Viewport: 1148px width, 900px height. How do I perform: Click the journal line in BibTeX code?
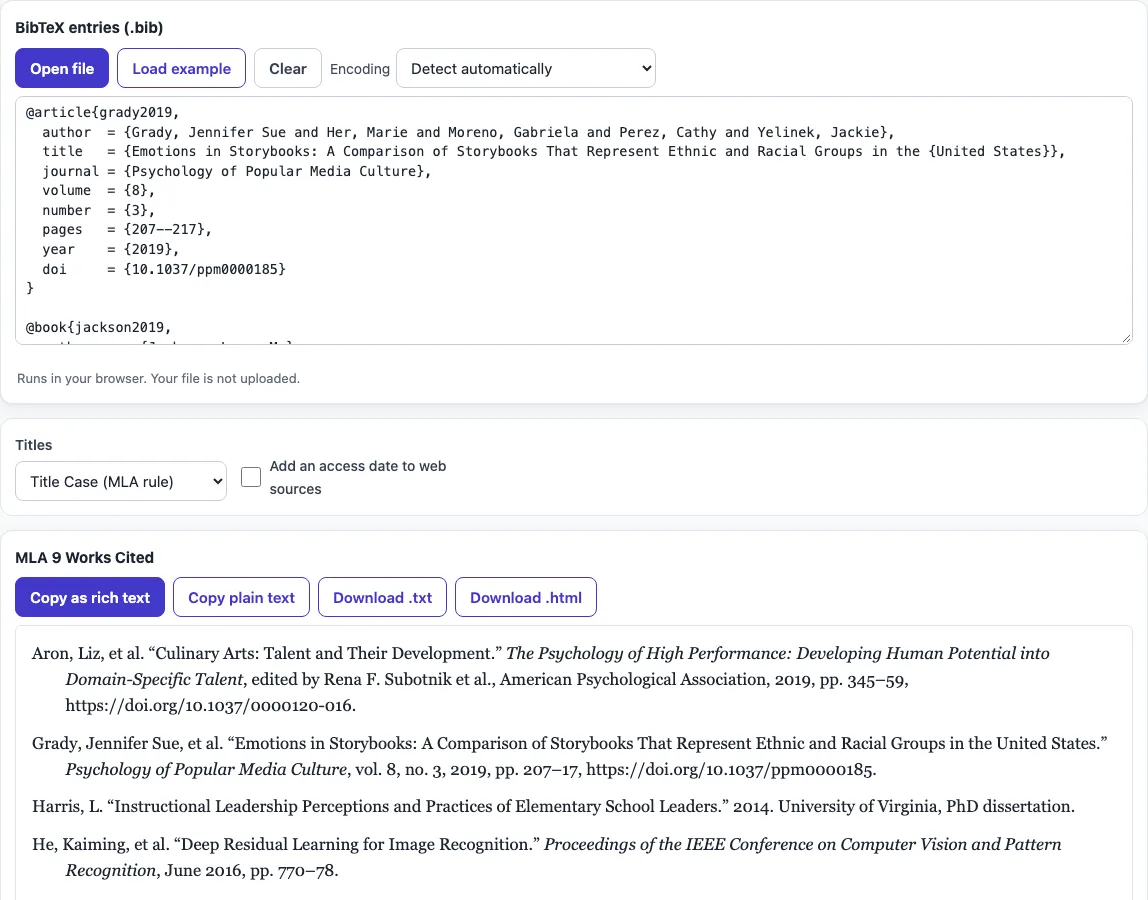(236, 171)
